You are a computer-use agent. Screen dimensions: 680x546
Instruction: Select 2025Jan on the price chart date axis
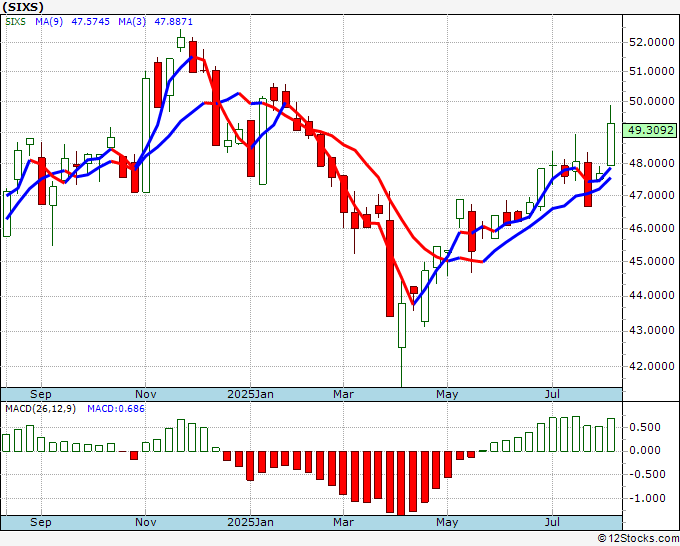251,394
